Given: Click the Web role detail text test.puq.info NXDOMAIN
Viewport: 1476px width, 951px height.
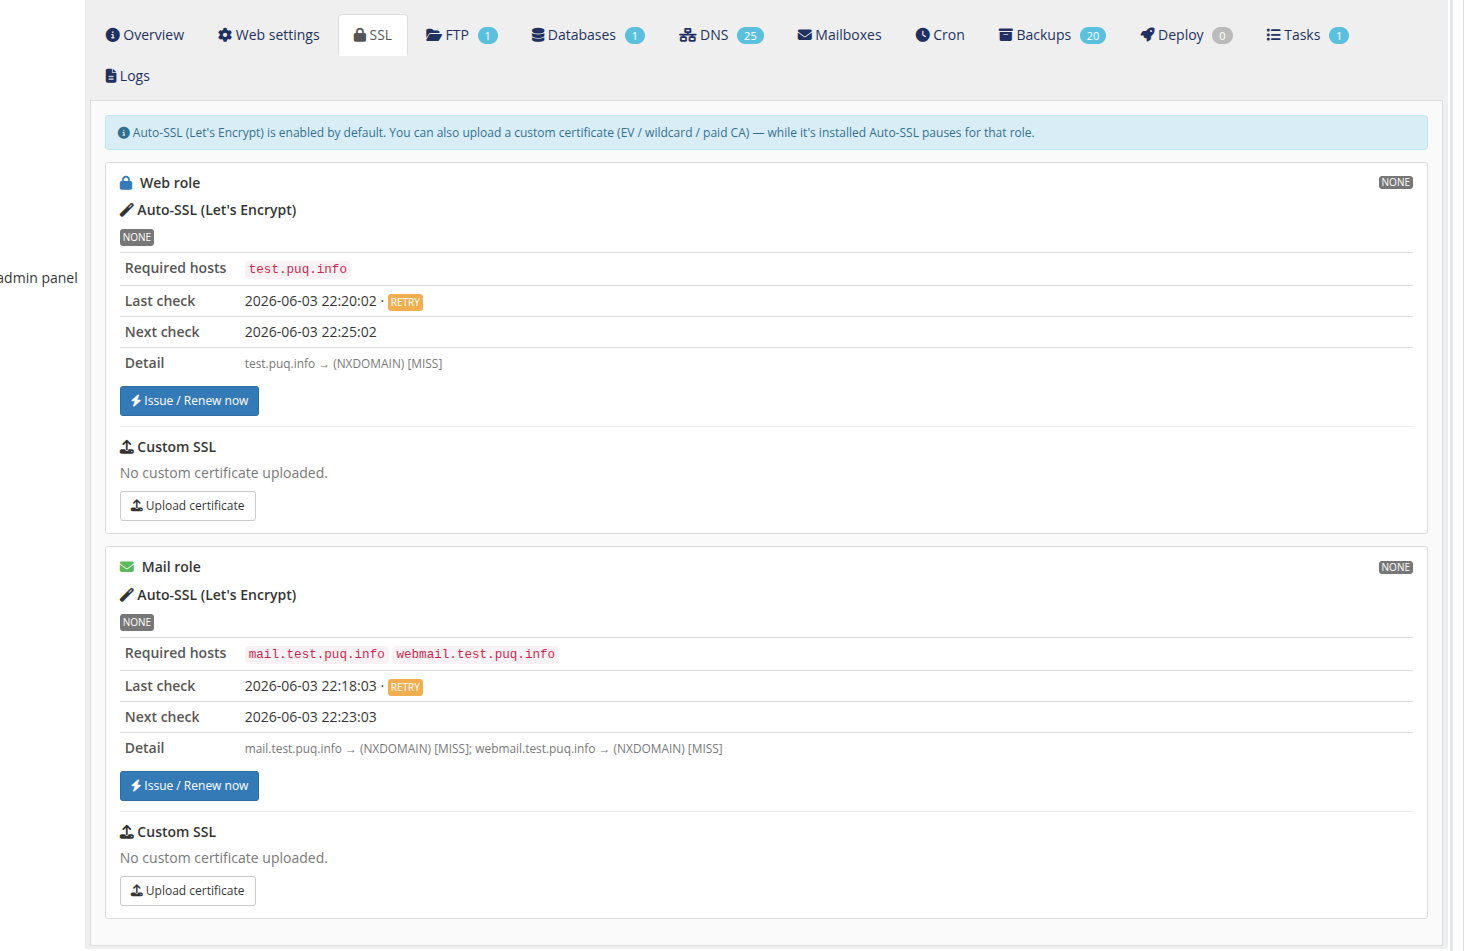Looking at the screenshot, I should pyautogui.click(x=343, y=364).
